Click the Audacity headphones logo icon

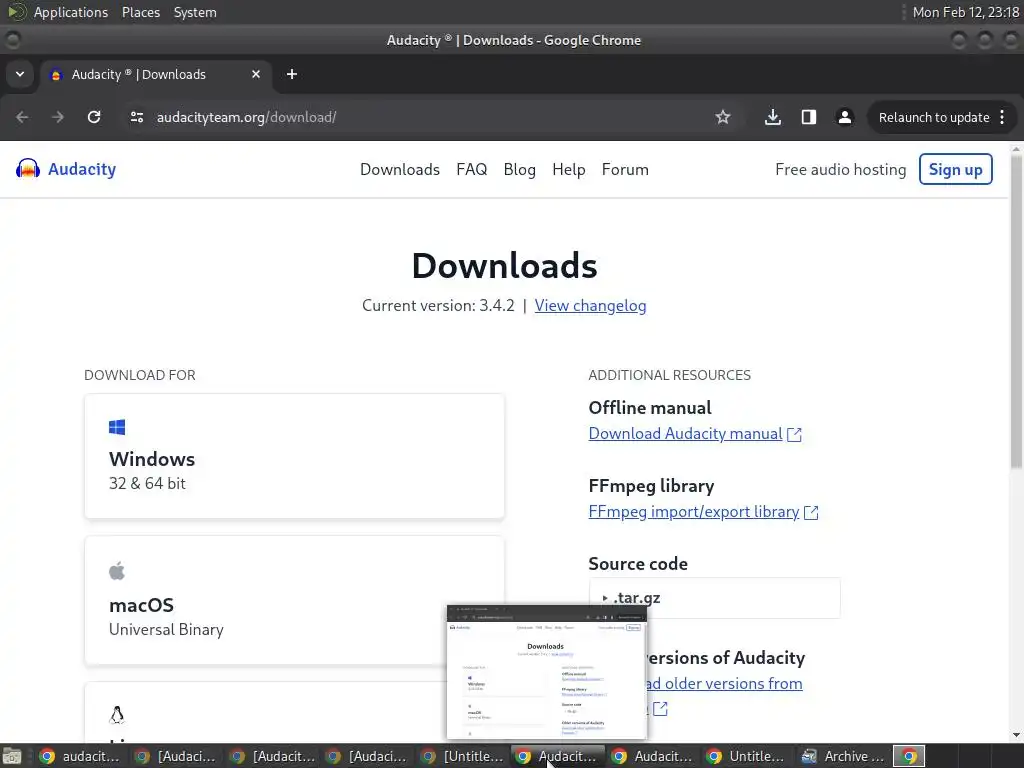[27, 169]
